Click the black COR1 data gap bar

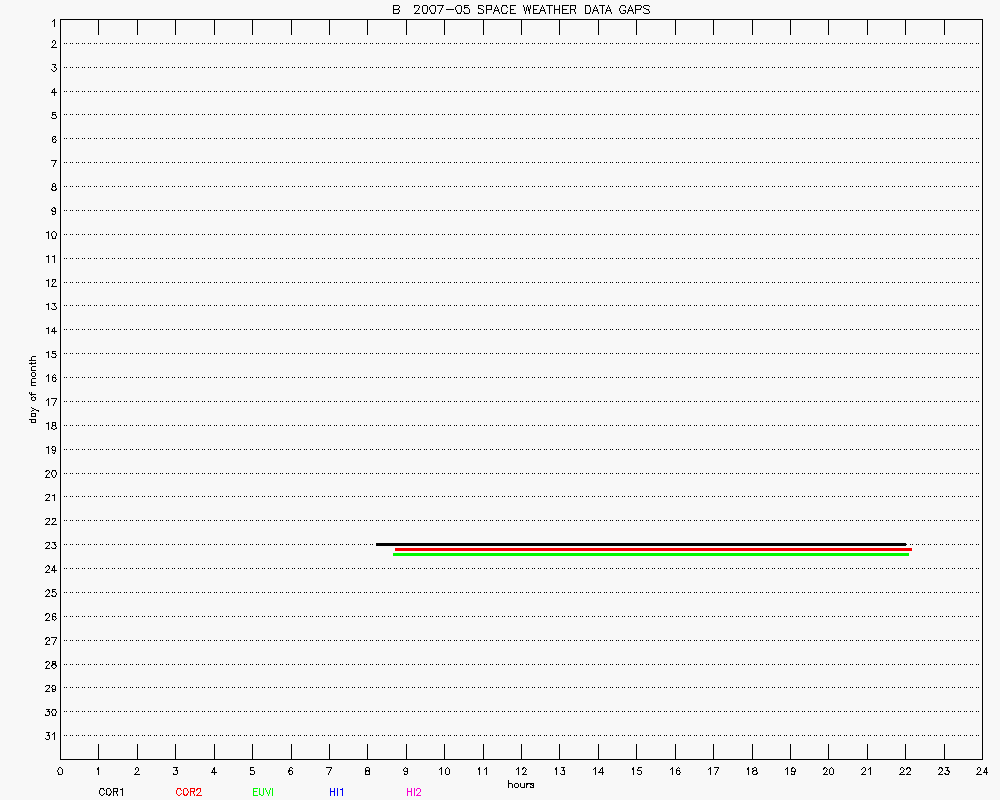[x=640, y=544]
